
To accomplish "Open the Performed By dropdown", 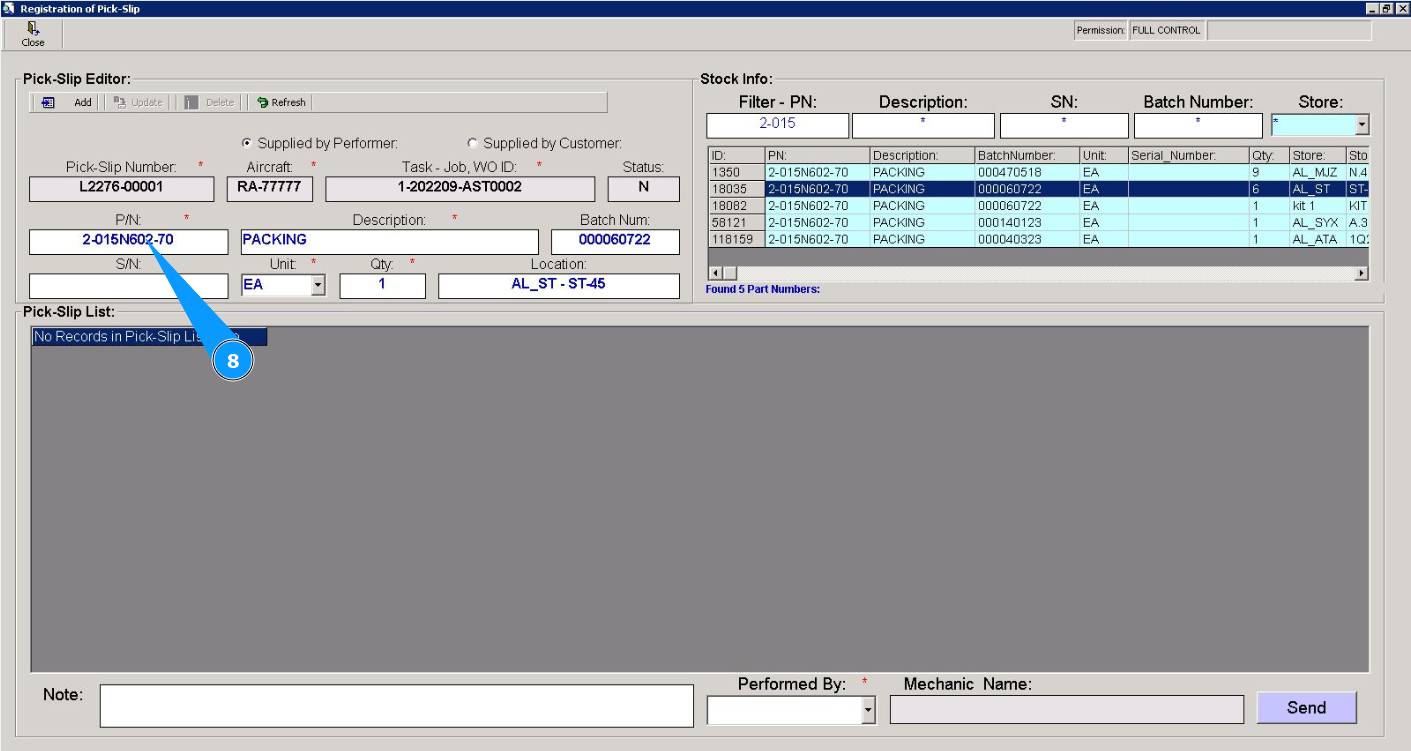I will (x=867, y=711).
